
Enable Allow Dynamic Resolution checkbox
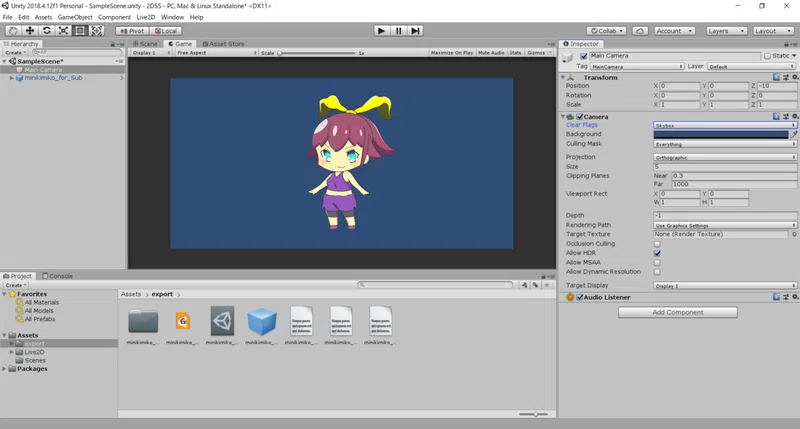(657, 272)
